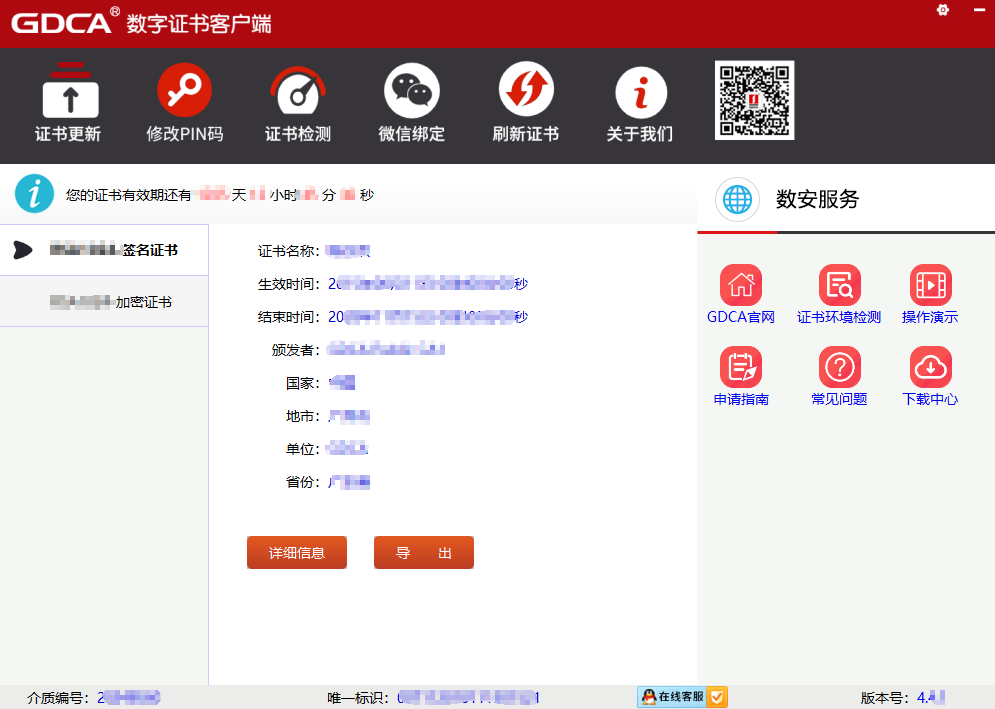995x709 pixels.
Task: Open 修改PIN码 to change the PIN
Action: click(x=184, y=93)
